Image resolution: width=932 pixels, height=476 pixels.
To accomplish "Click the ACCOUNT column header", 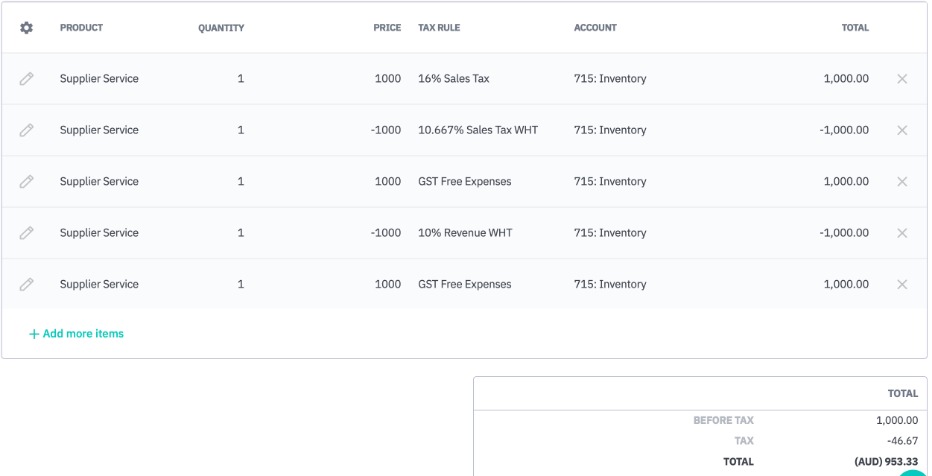I will click(x=595, y=28).
